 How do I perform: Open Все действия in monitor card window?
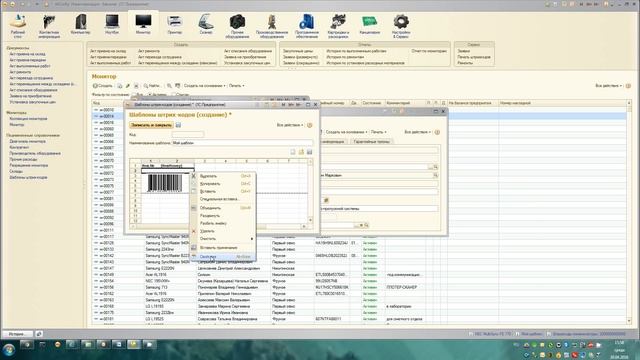click(x=418, y=132)
